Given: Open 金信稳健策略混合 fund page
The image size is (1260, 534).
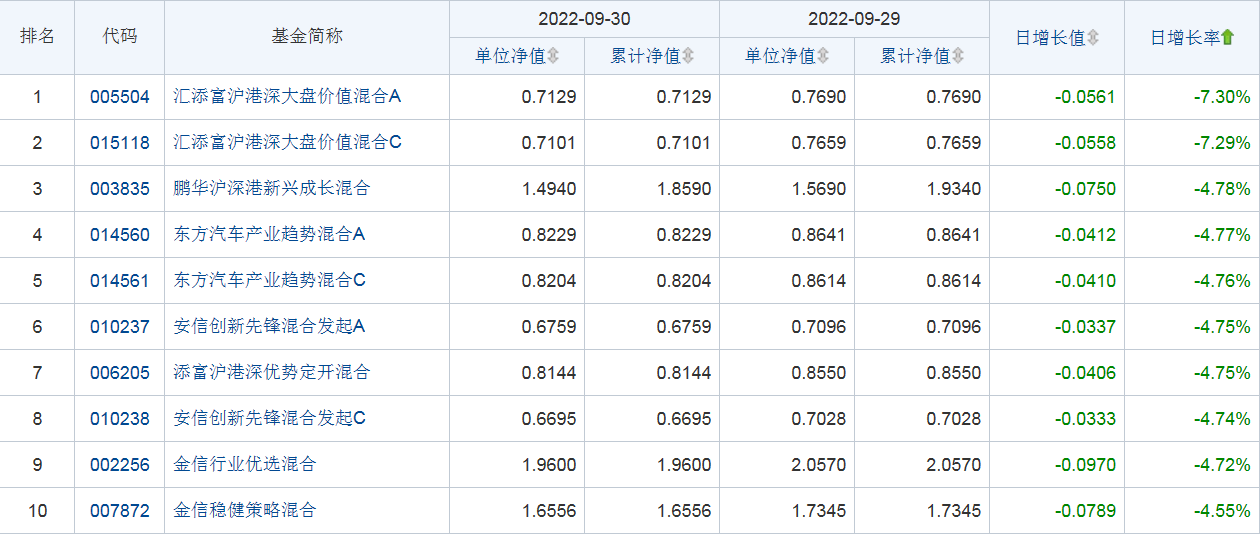Looking at the screenshot, I should coord(245,511).
